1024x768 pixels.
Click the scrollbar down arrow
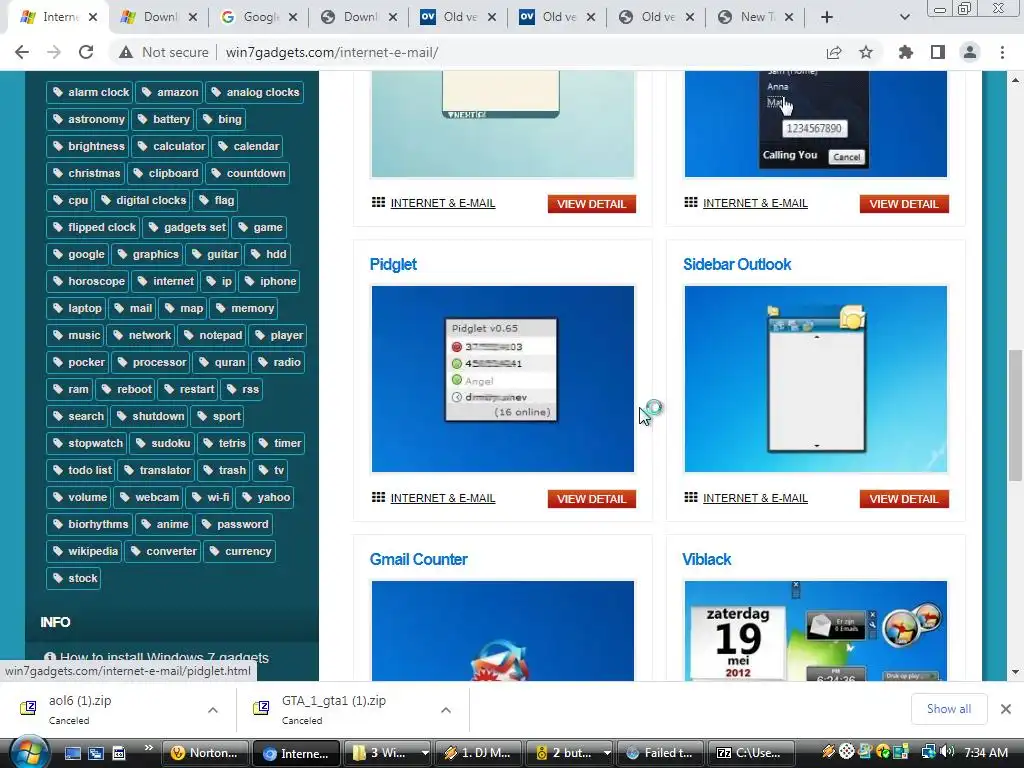click(x=1015, y=672)
